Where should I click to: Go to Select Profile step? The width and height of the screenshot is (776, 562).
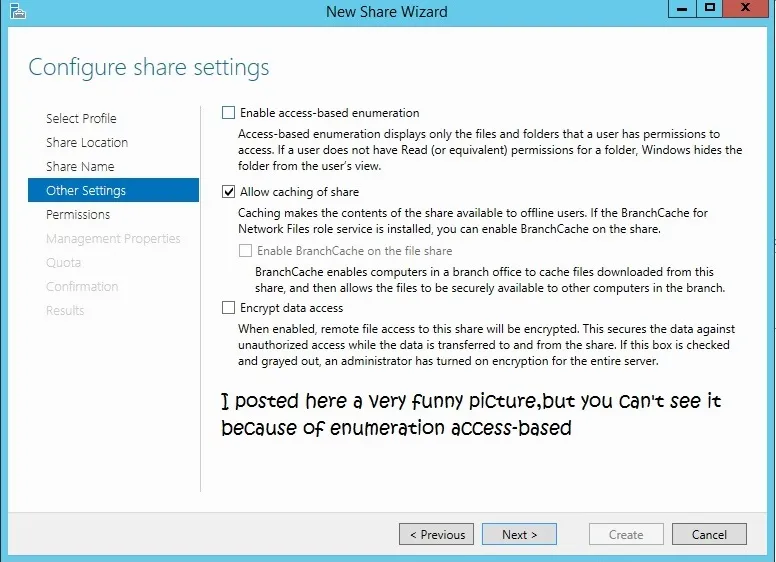pyautogui.click(x=81, y=118)
